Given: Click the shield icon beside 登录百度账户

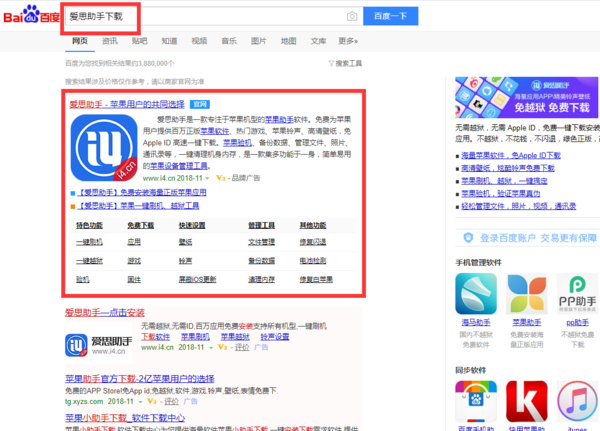Looking at the screenshot, I should (x=467, y=238).
